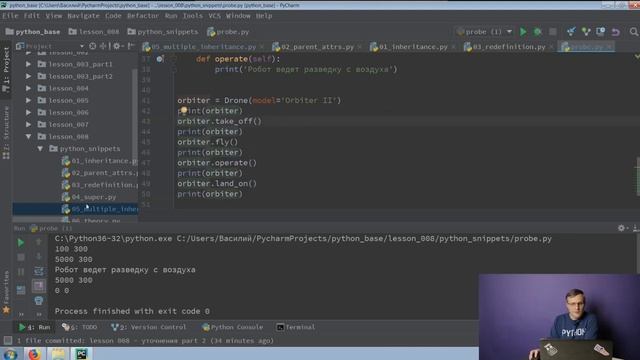
Task: Toggle tool window bars in status bar corner
Action: [7, 340]
